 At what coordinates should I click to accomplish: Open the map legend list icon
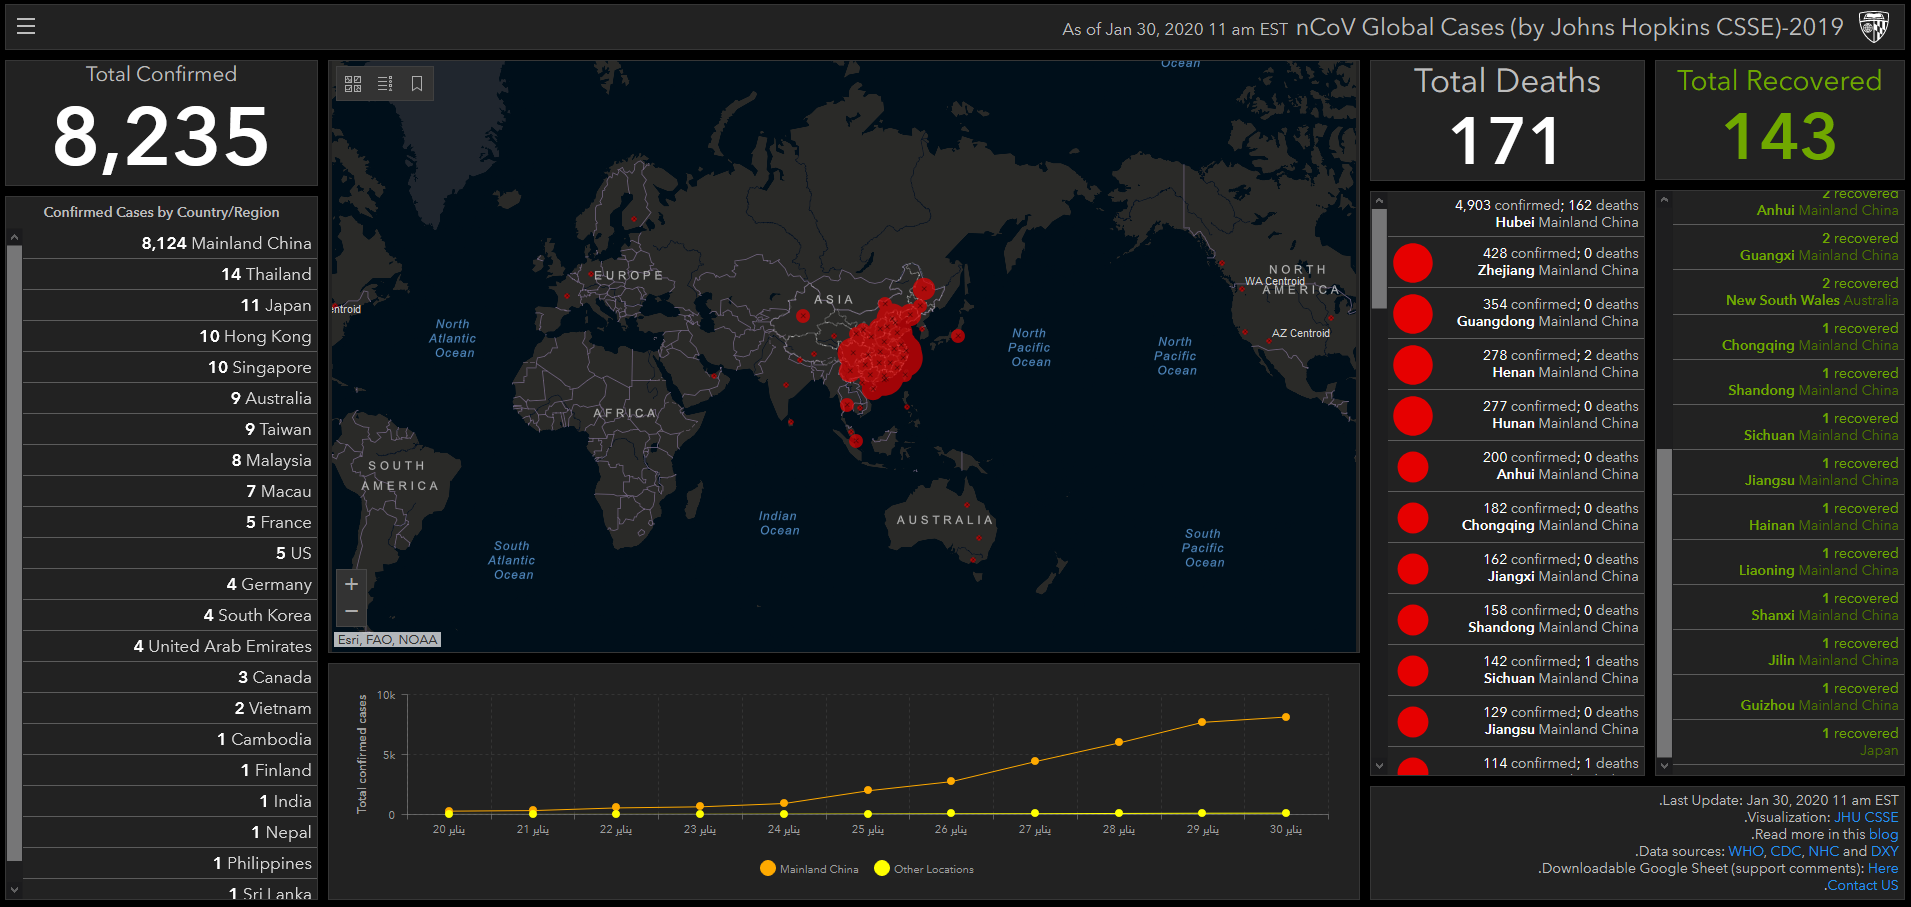pos(385,84)
